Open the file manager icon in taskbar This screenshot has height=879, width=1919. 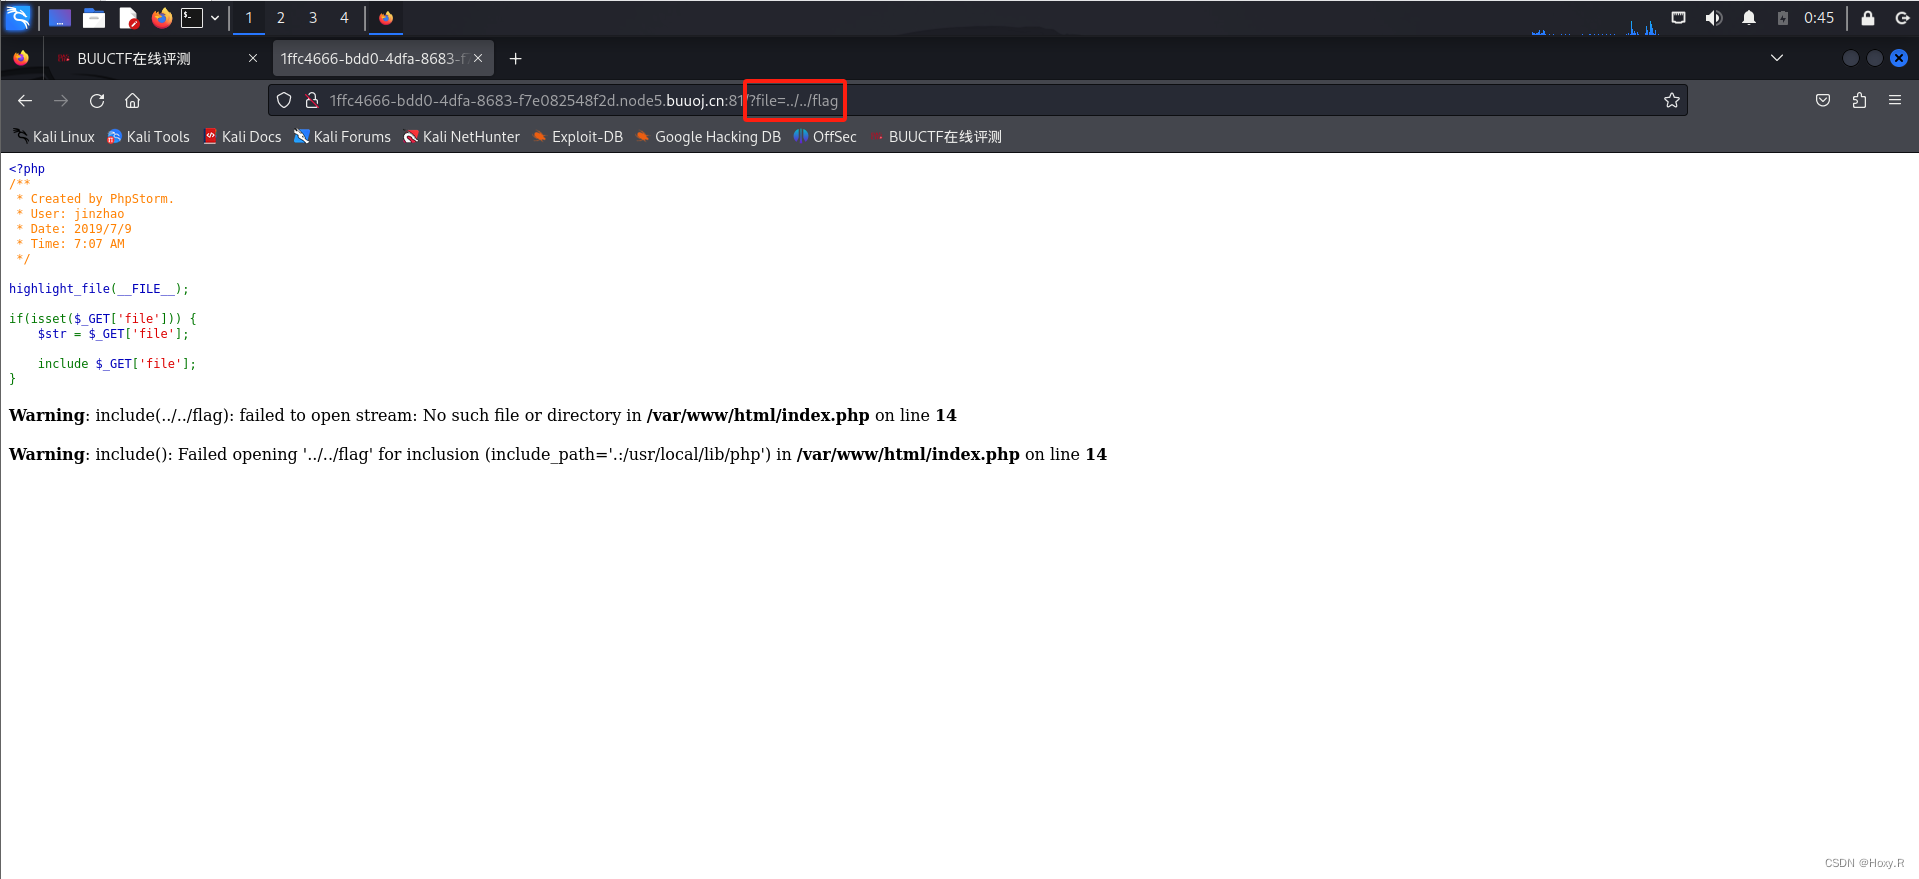coord(94,18)
